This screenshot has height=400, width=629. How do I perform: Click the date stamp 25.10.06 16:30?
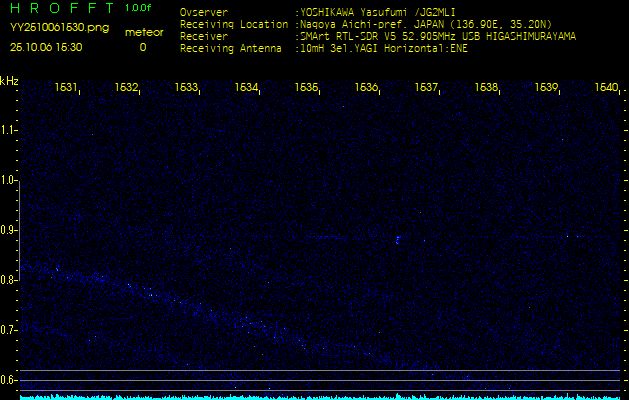46,47
